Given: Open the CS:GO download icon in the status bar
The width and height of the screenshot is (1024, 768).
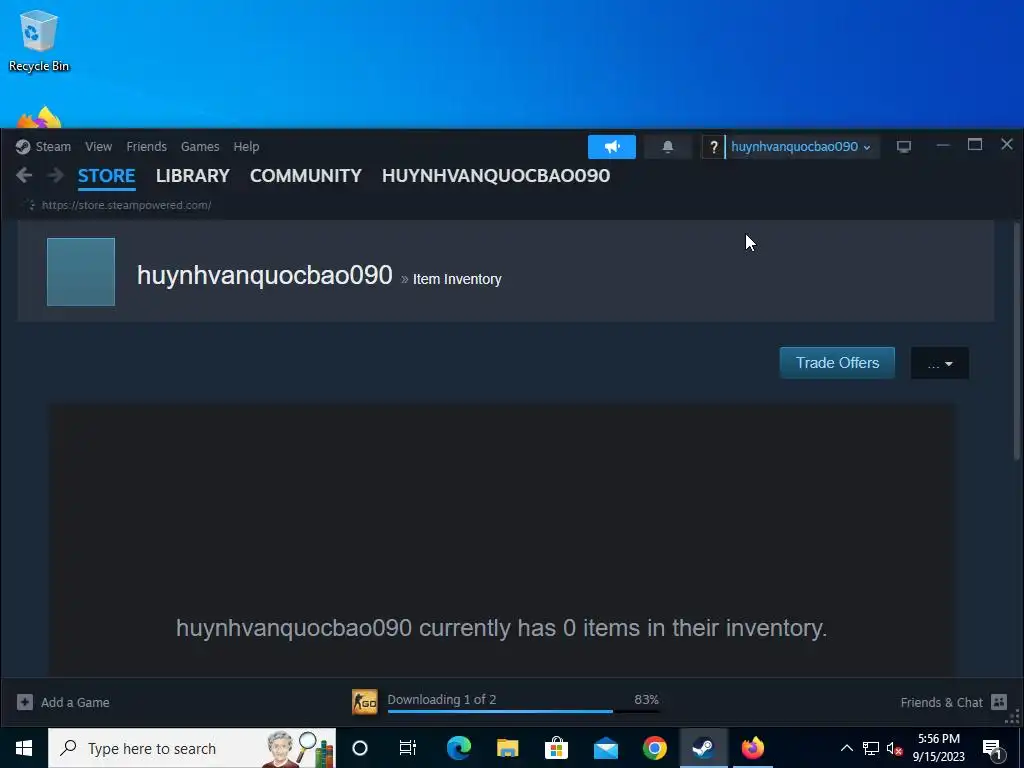Looking at the screenshot, I should (364, 702).
